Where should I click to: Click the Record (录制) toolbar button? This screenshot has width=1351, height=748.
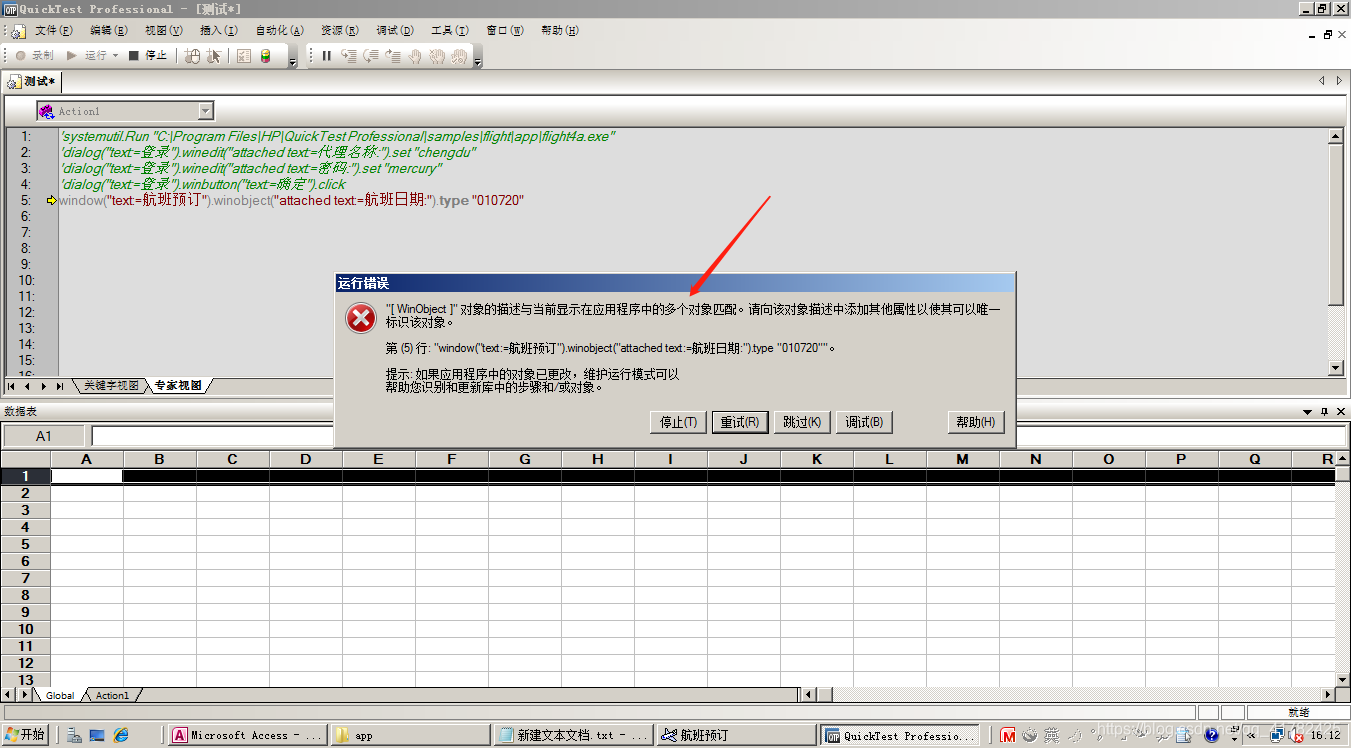tap(35, 56)
